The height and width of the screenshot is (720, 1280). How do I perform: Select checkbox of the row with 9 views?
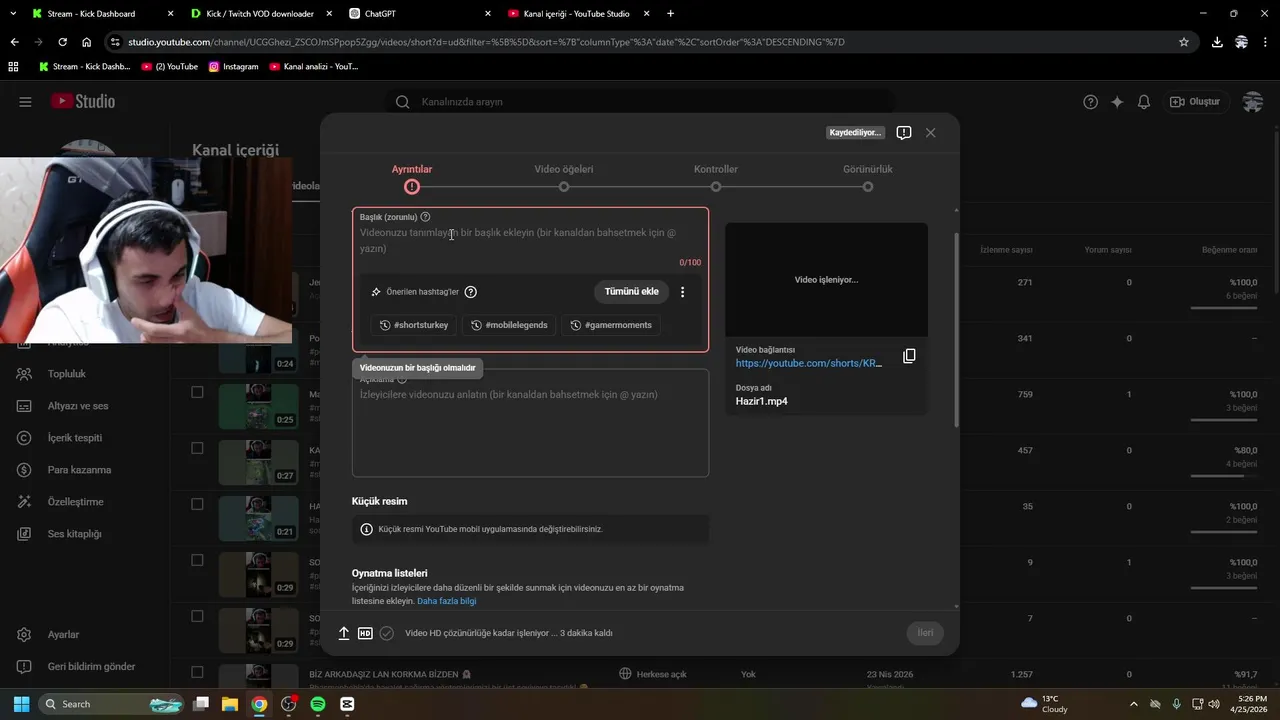pos(197,560)
